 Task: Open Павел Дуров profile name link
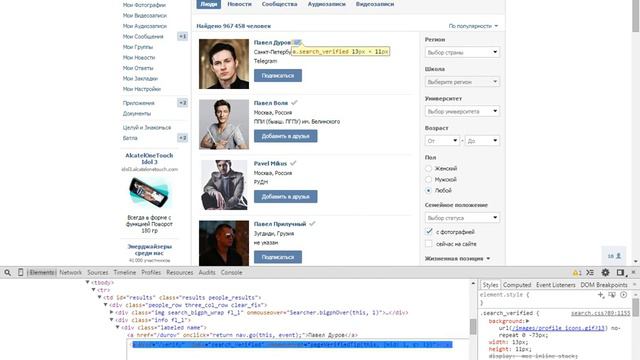coord(272,42)
